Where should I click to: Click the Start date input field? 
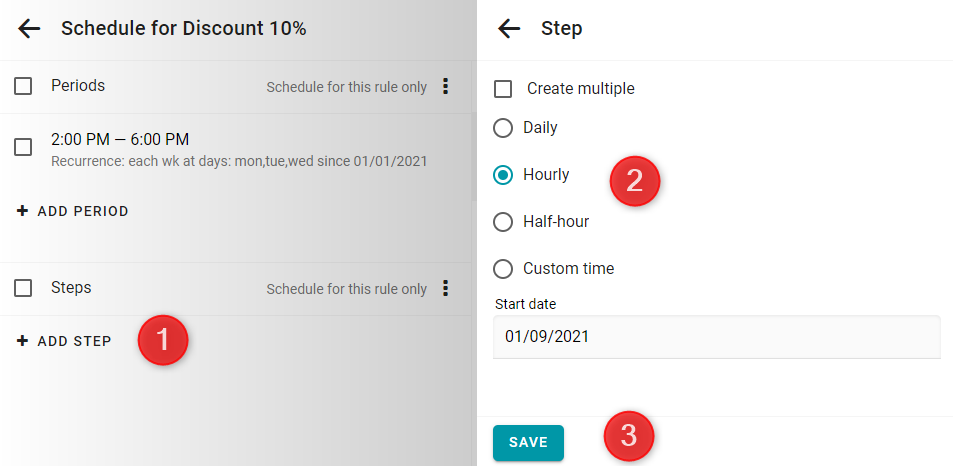pos(717,337)
